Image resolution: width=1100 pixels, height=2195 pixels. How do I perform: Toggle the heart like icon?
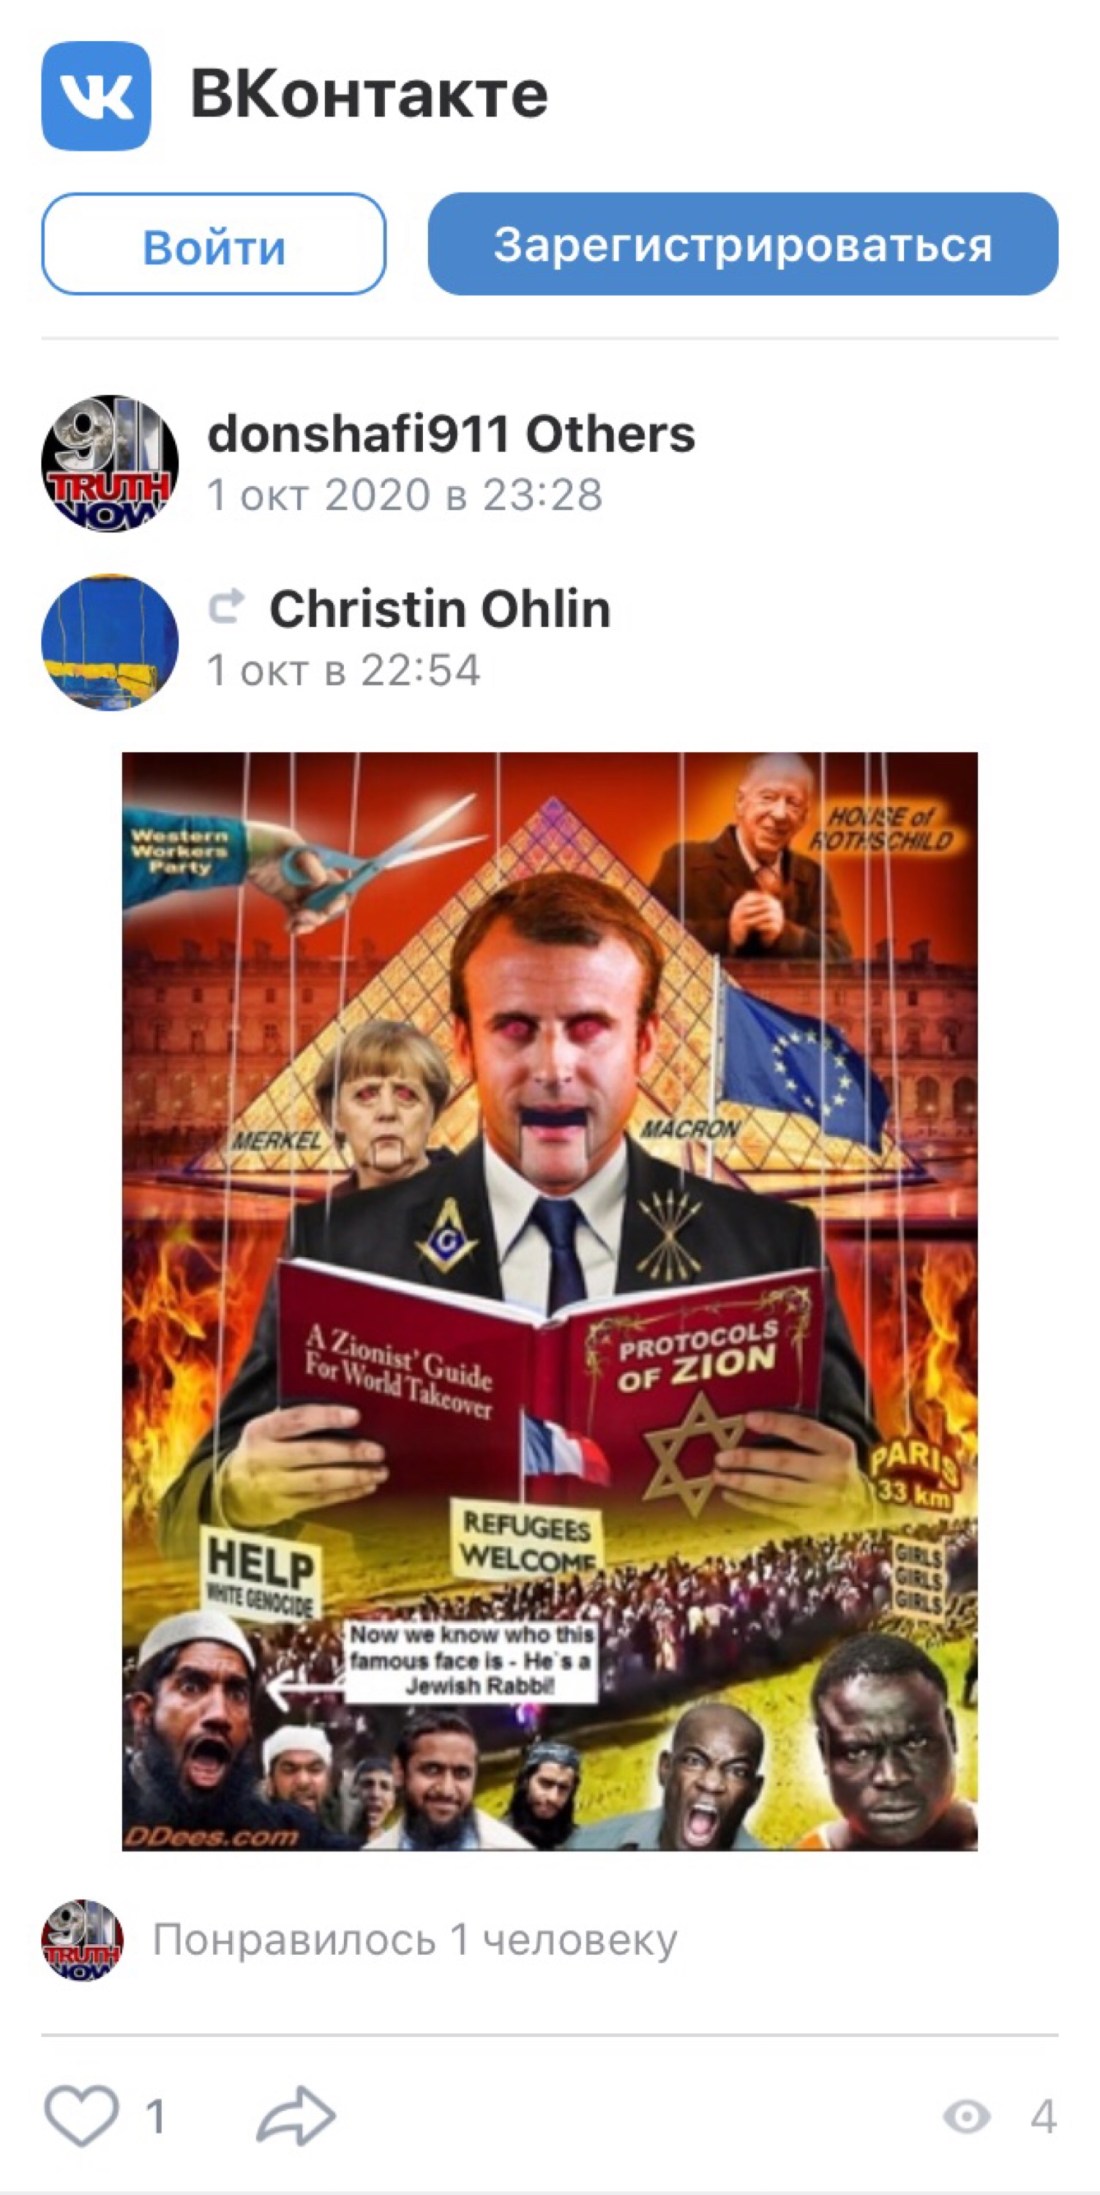click(81, 2115)
